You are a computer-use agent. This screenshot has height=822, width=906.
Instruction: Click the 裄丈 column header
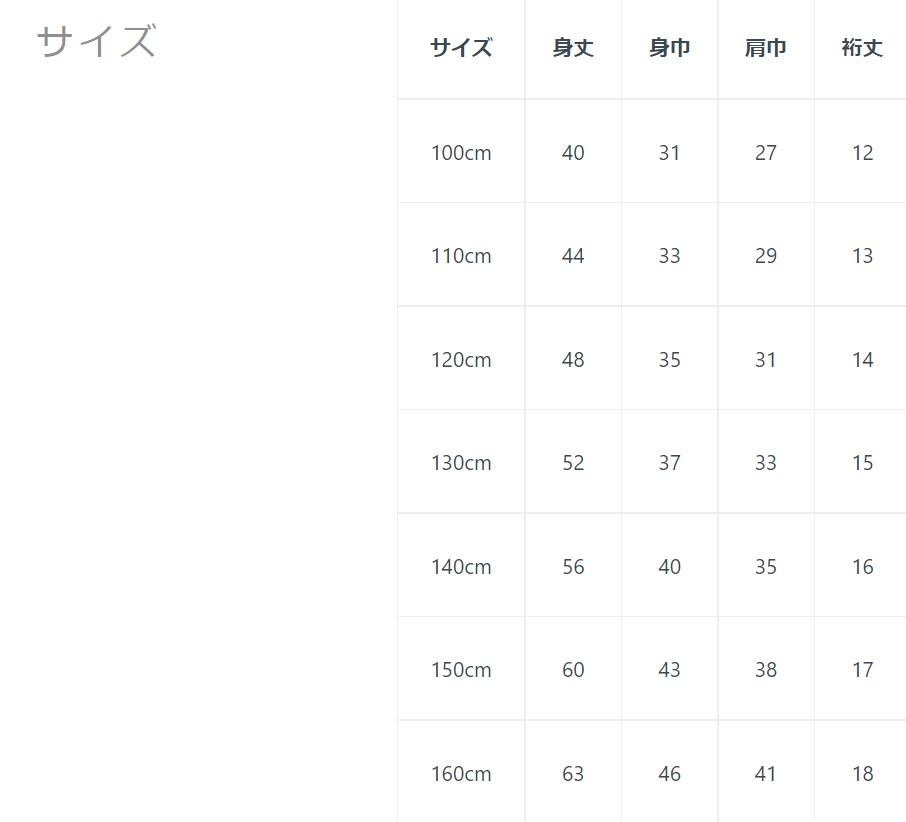tap(862, 48)
